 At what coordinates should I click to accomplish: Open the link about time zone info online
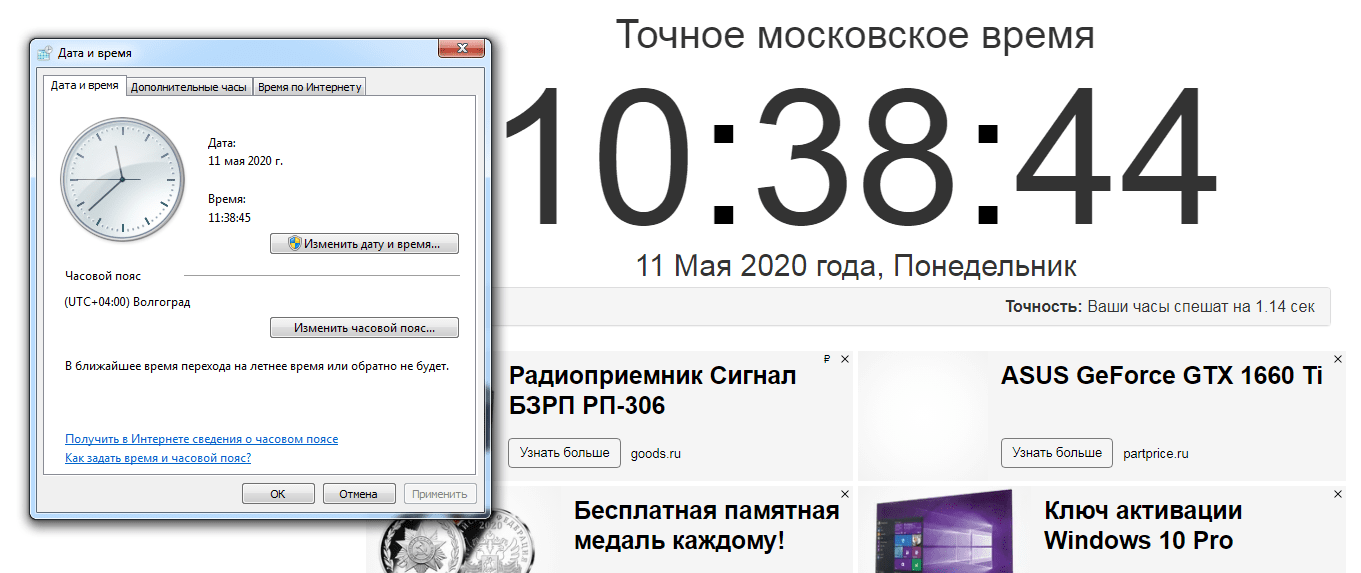[201, 439]
